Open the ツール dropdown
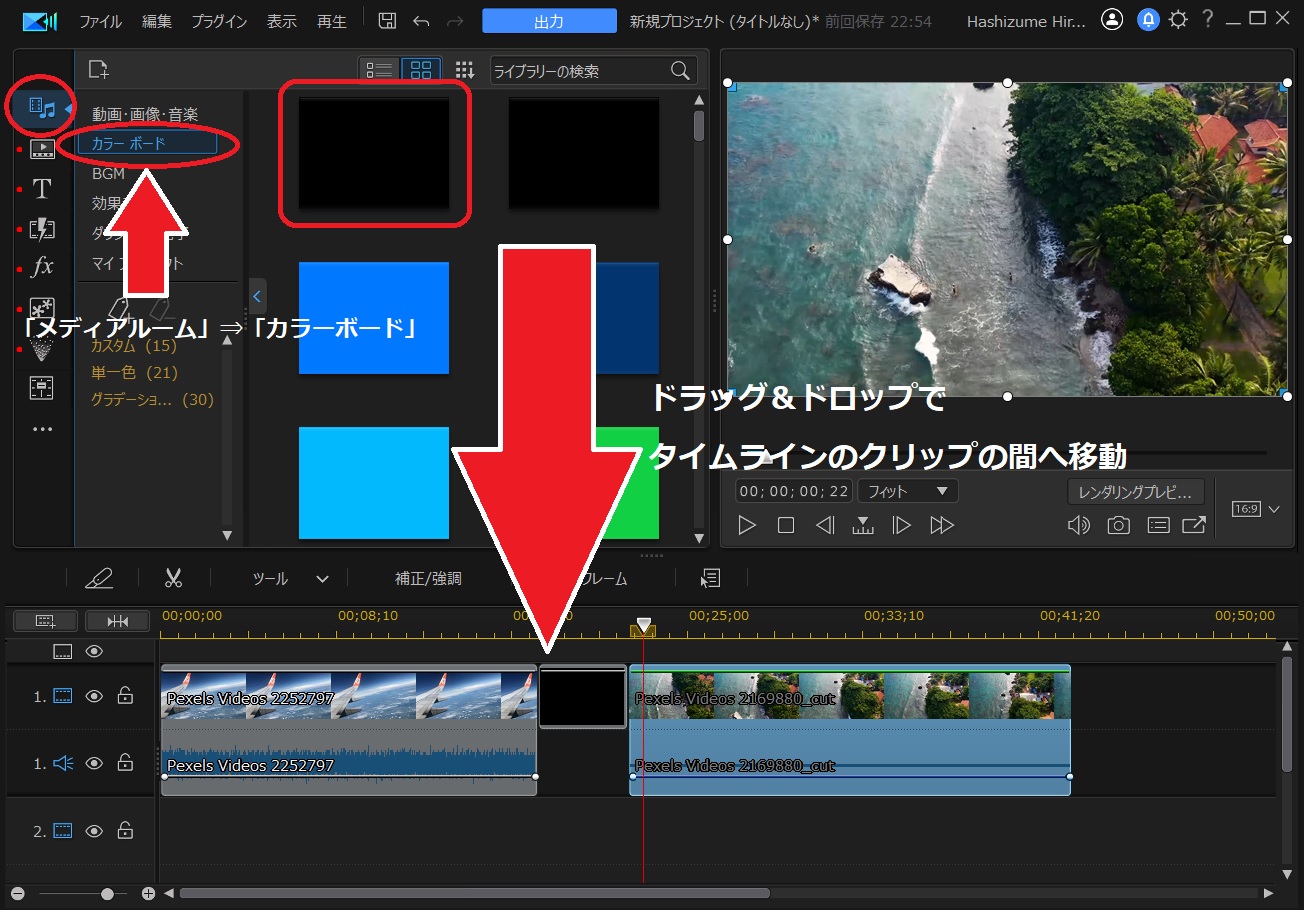1309x911 pixels. point(289,578)
